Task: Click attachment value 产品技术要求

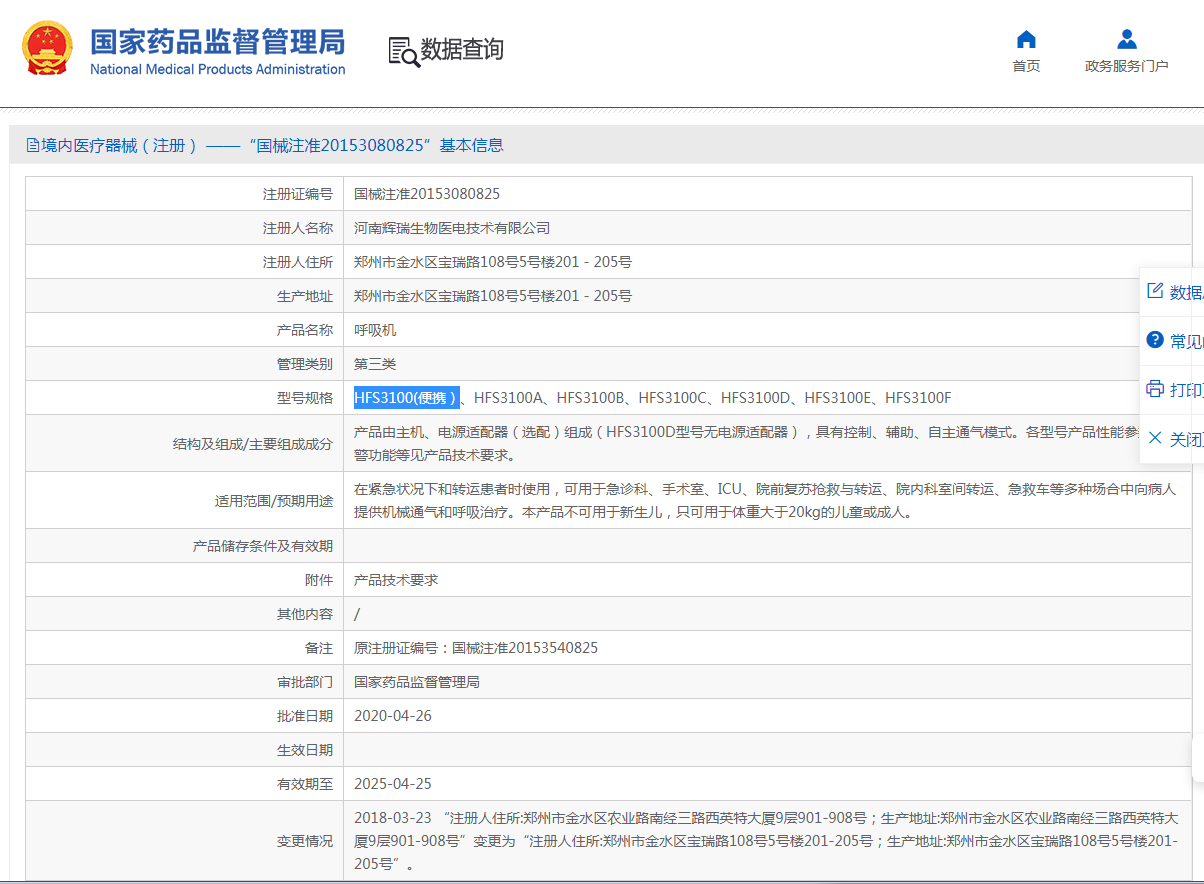Action: 396,580
